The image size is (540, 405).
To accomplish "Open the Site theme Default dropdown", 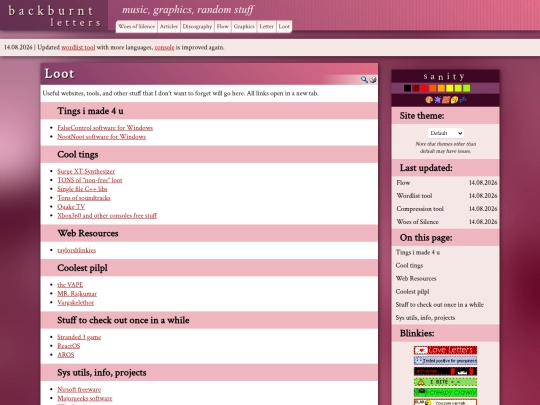I will [446, 133].
